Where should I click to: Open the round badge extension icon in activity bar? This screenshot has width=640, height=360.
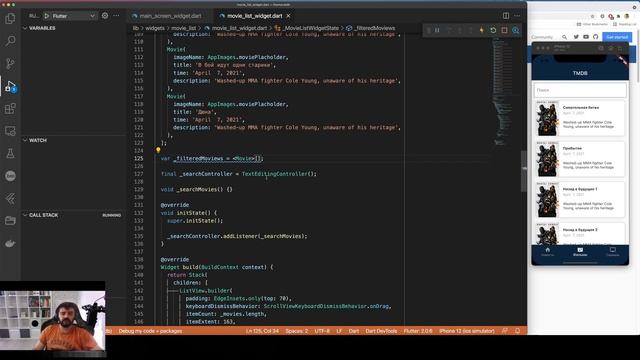pos(10,176)
